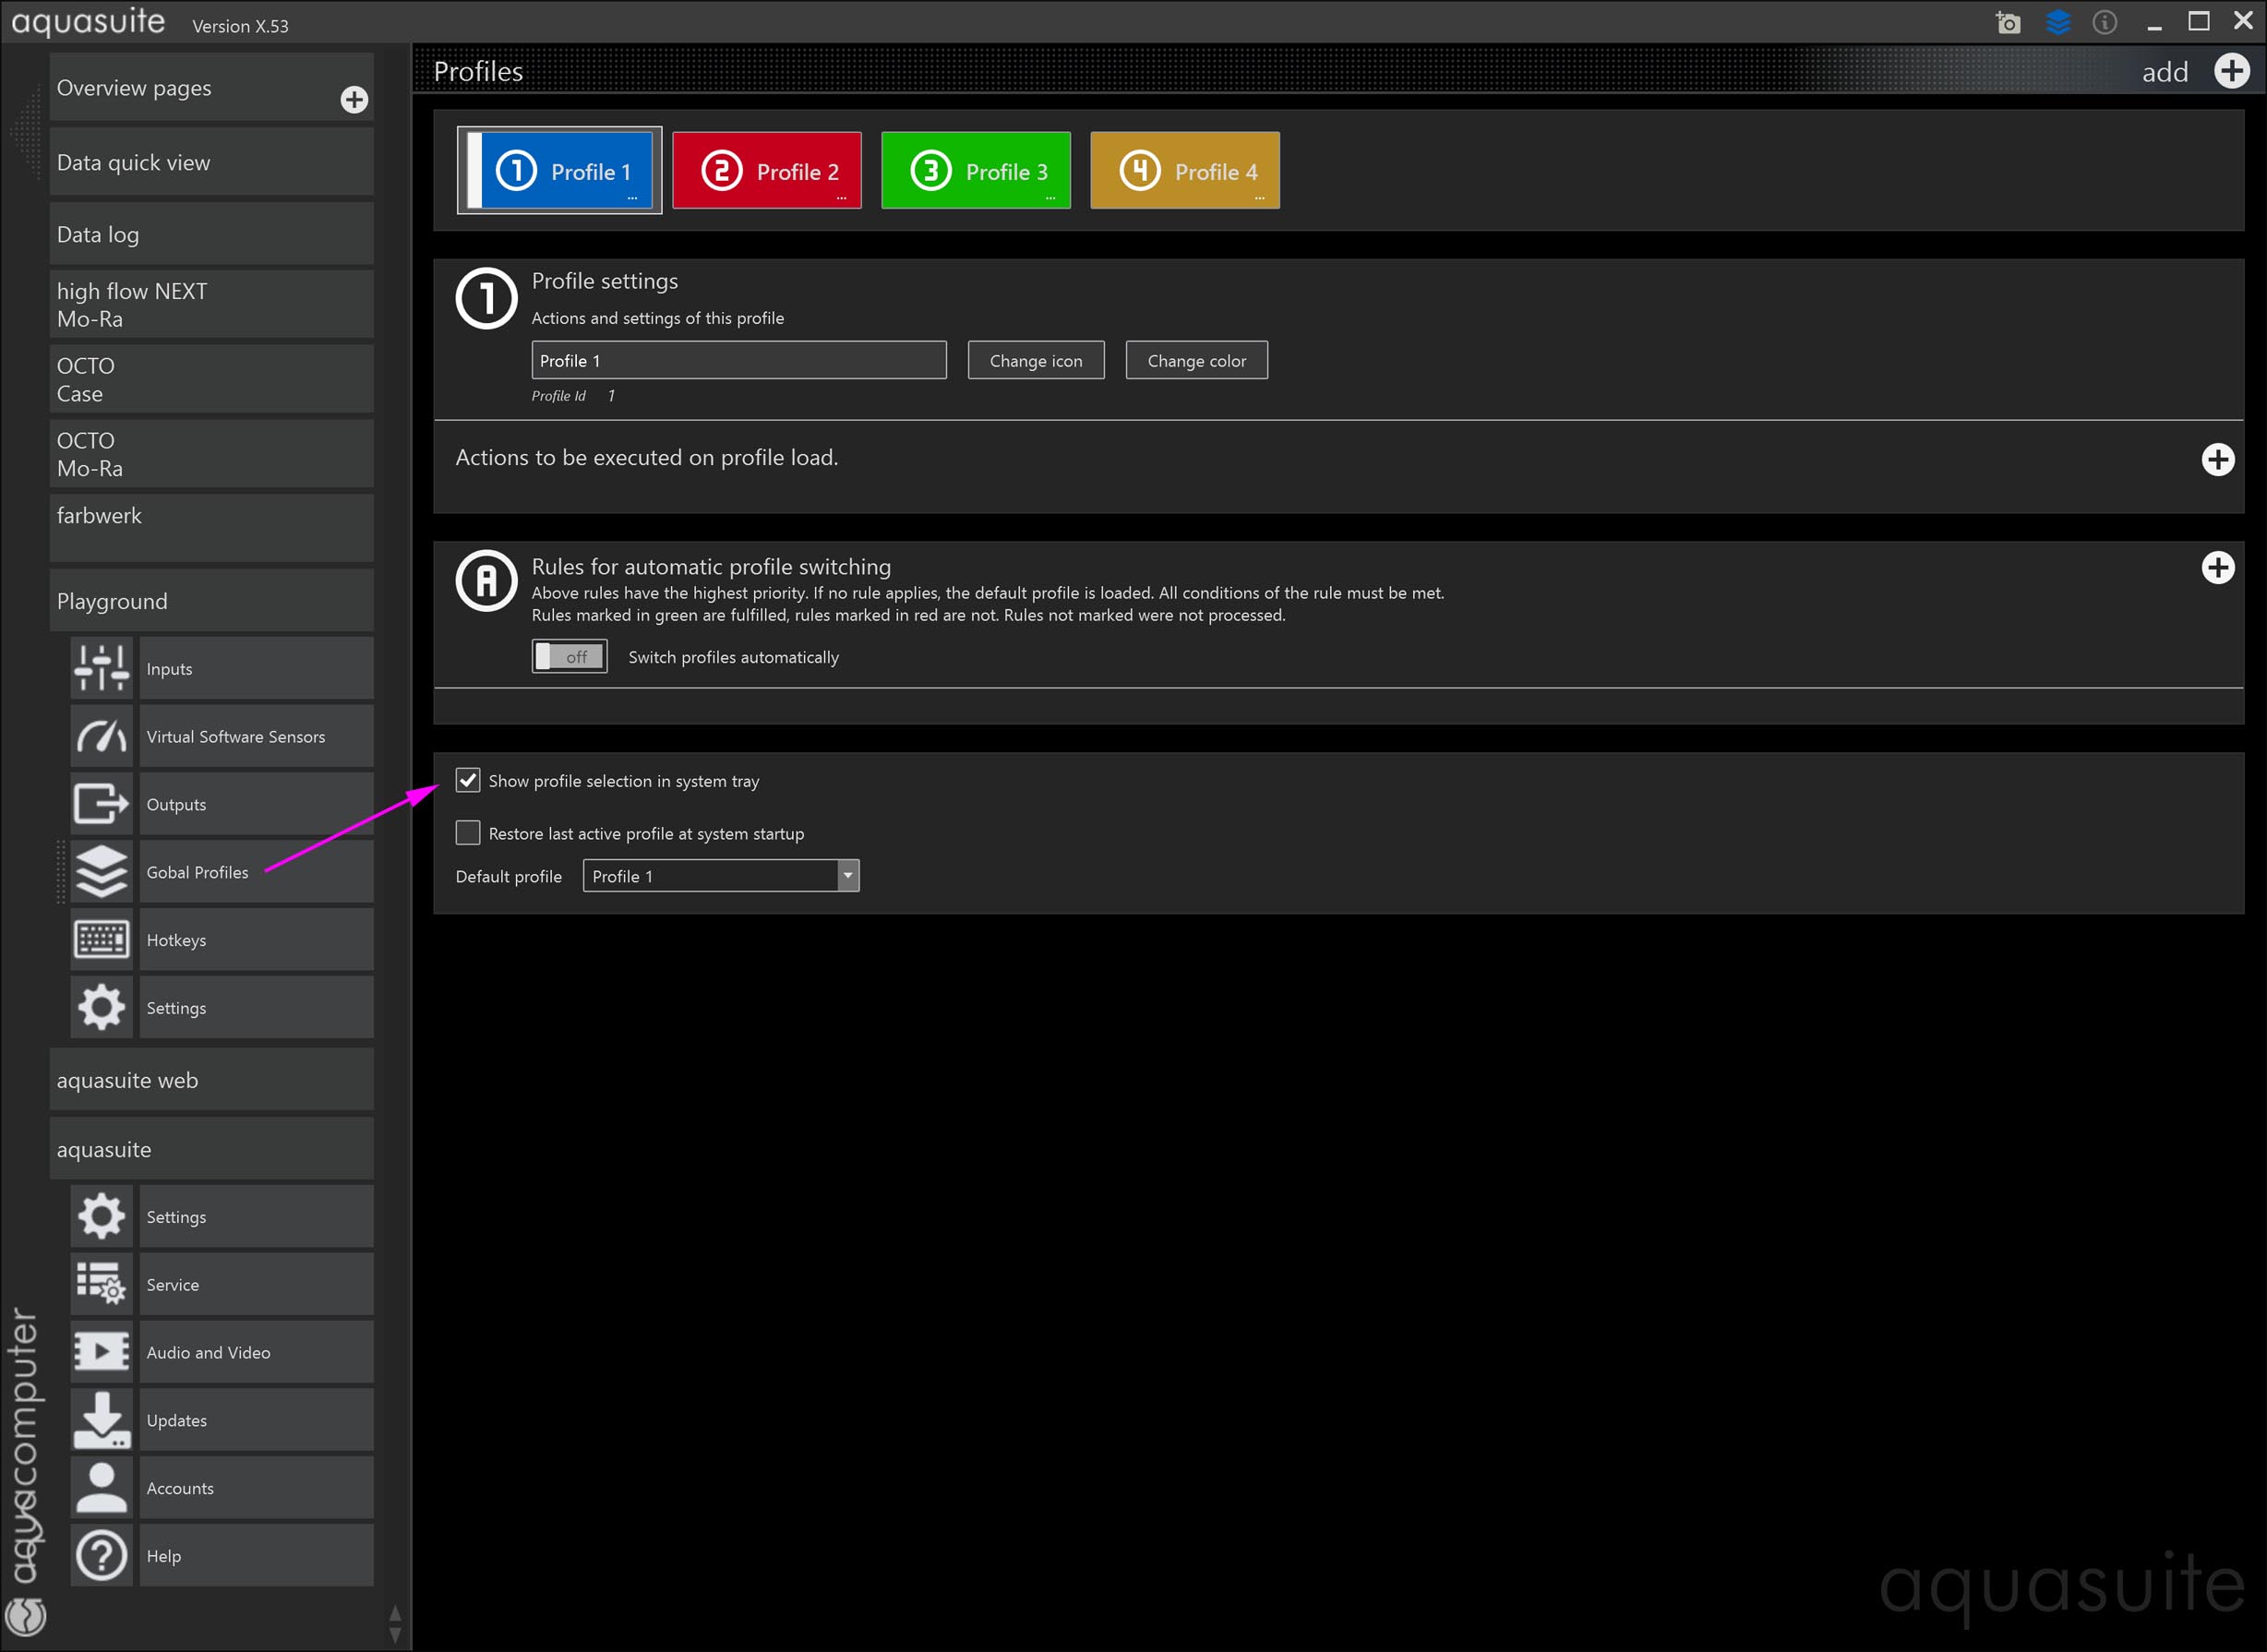Viewport: 2267px width, 1652px height.
Task: Open Virtual Software Sensors gauge icon
Action: pos(101,736)
